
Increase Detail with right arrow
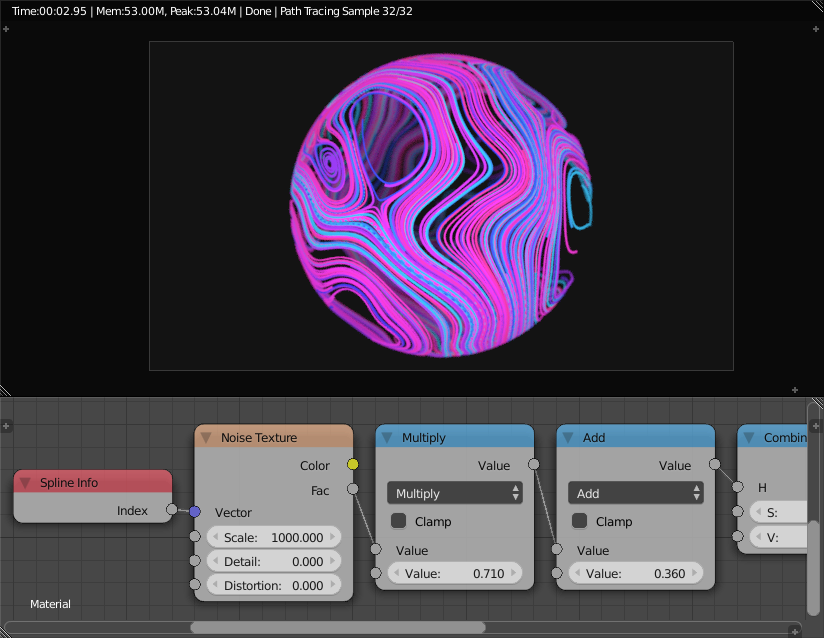333,561
